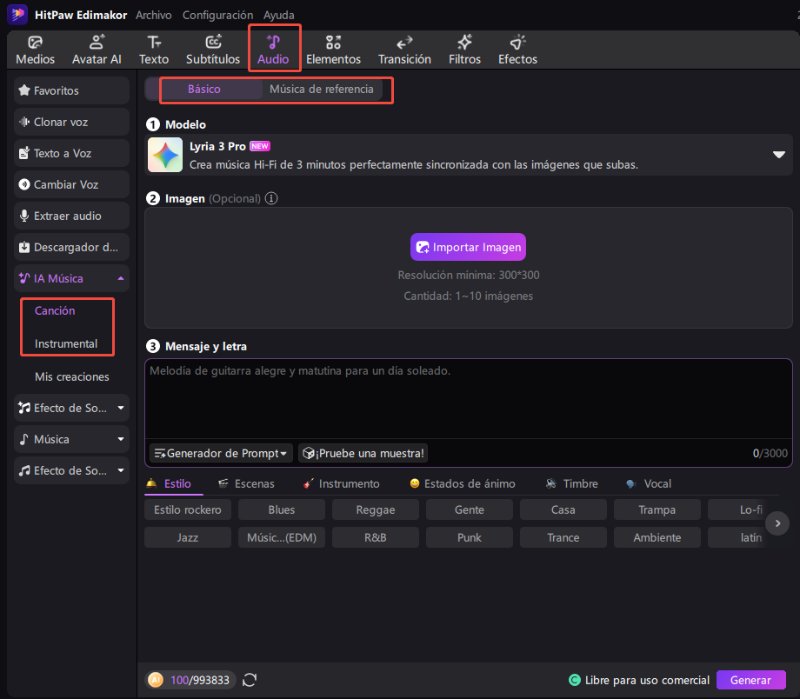800x699 pixels.
Task: Toggle the Reggae style tag
Action: 376,510
